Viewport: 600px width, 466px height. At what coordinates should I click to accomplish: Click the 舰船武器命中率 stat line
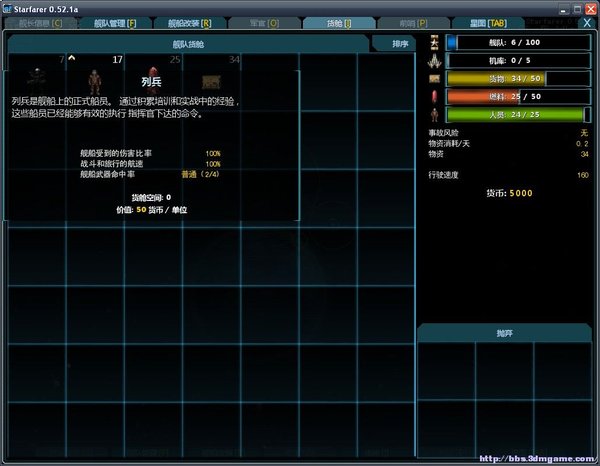click(150, 174)
